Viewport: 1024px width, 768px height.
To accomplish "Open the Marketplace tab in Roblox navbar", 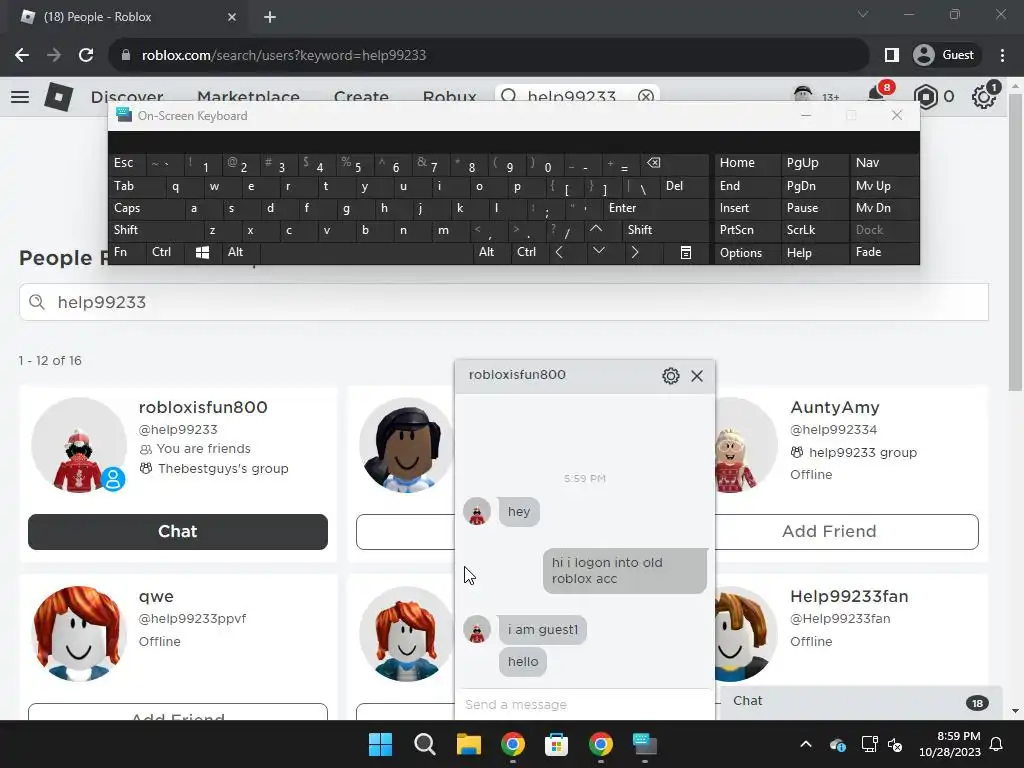I will (248, 97).
